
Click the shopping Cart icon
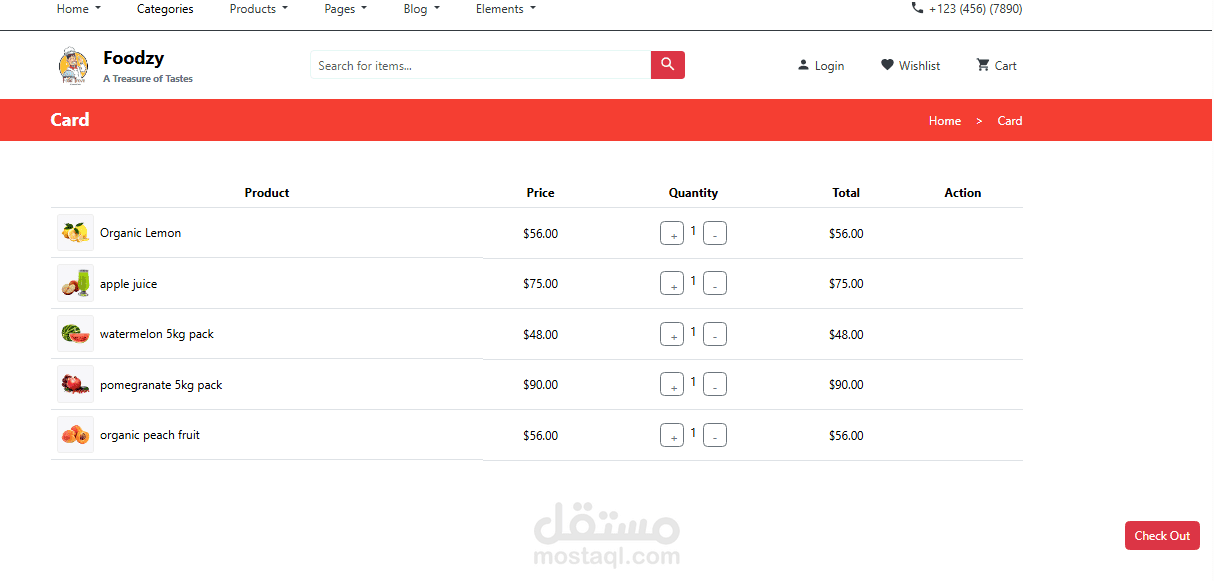(x=983, y=65)
